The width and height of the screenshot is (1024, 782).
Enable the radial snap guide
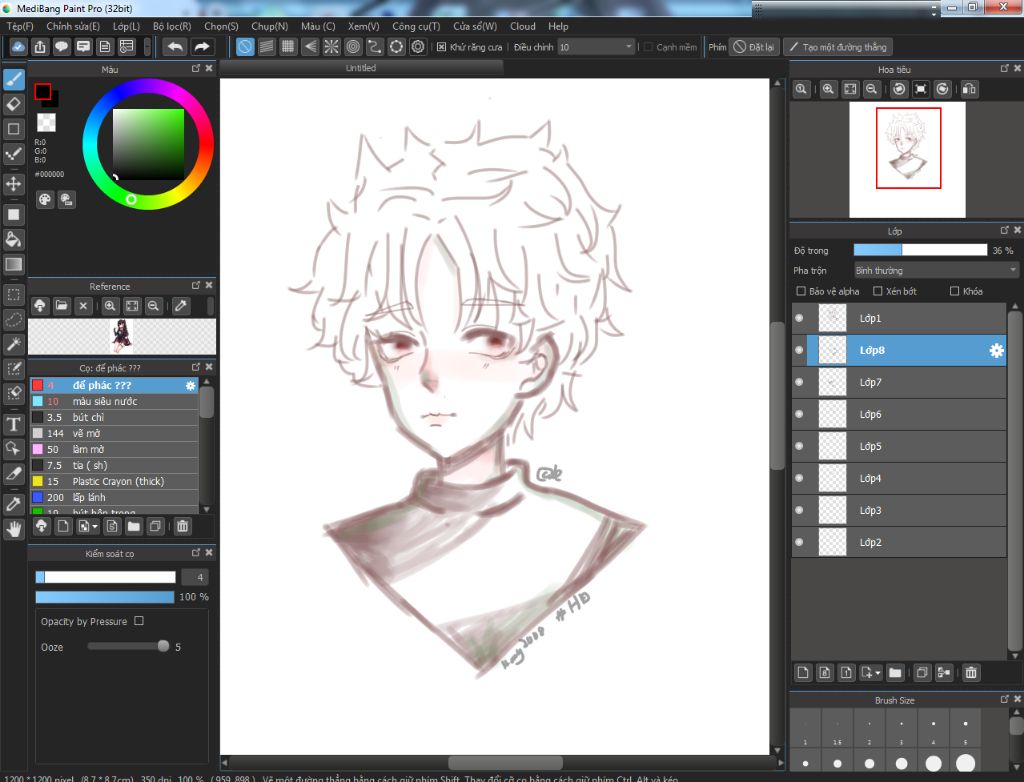pyautogui.click(x=332, y=47)
